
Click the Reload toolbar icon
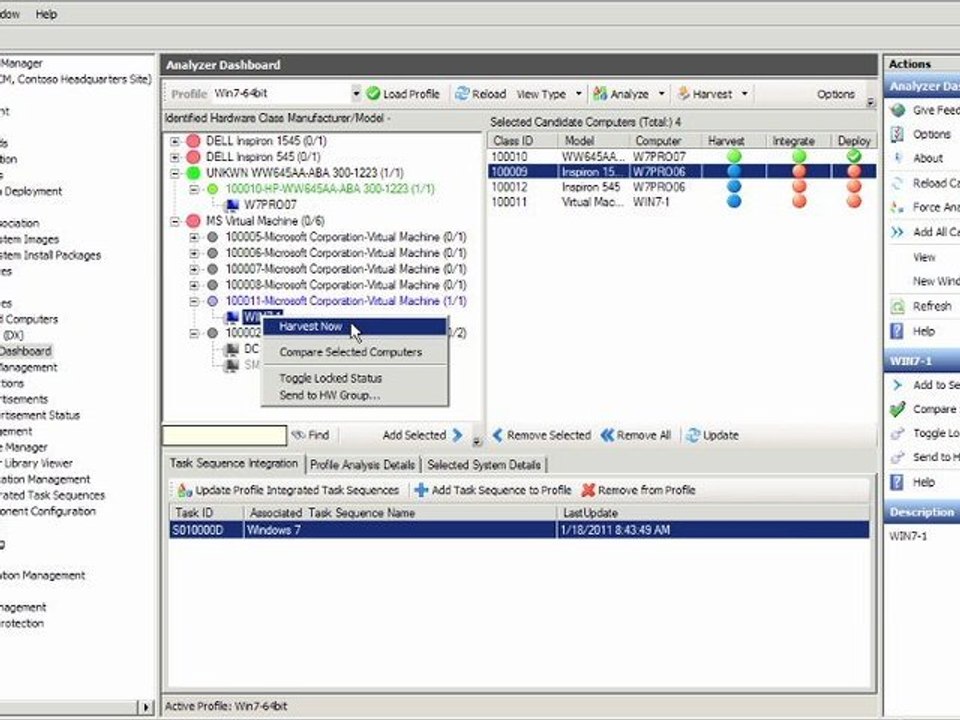[462, 94]
